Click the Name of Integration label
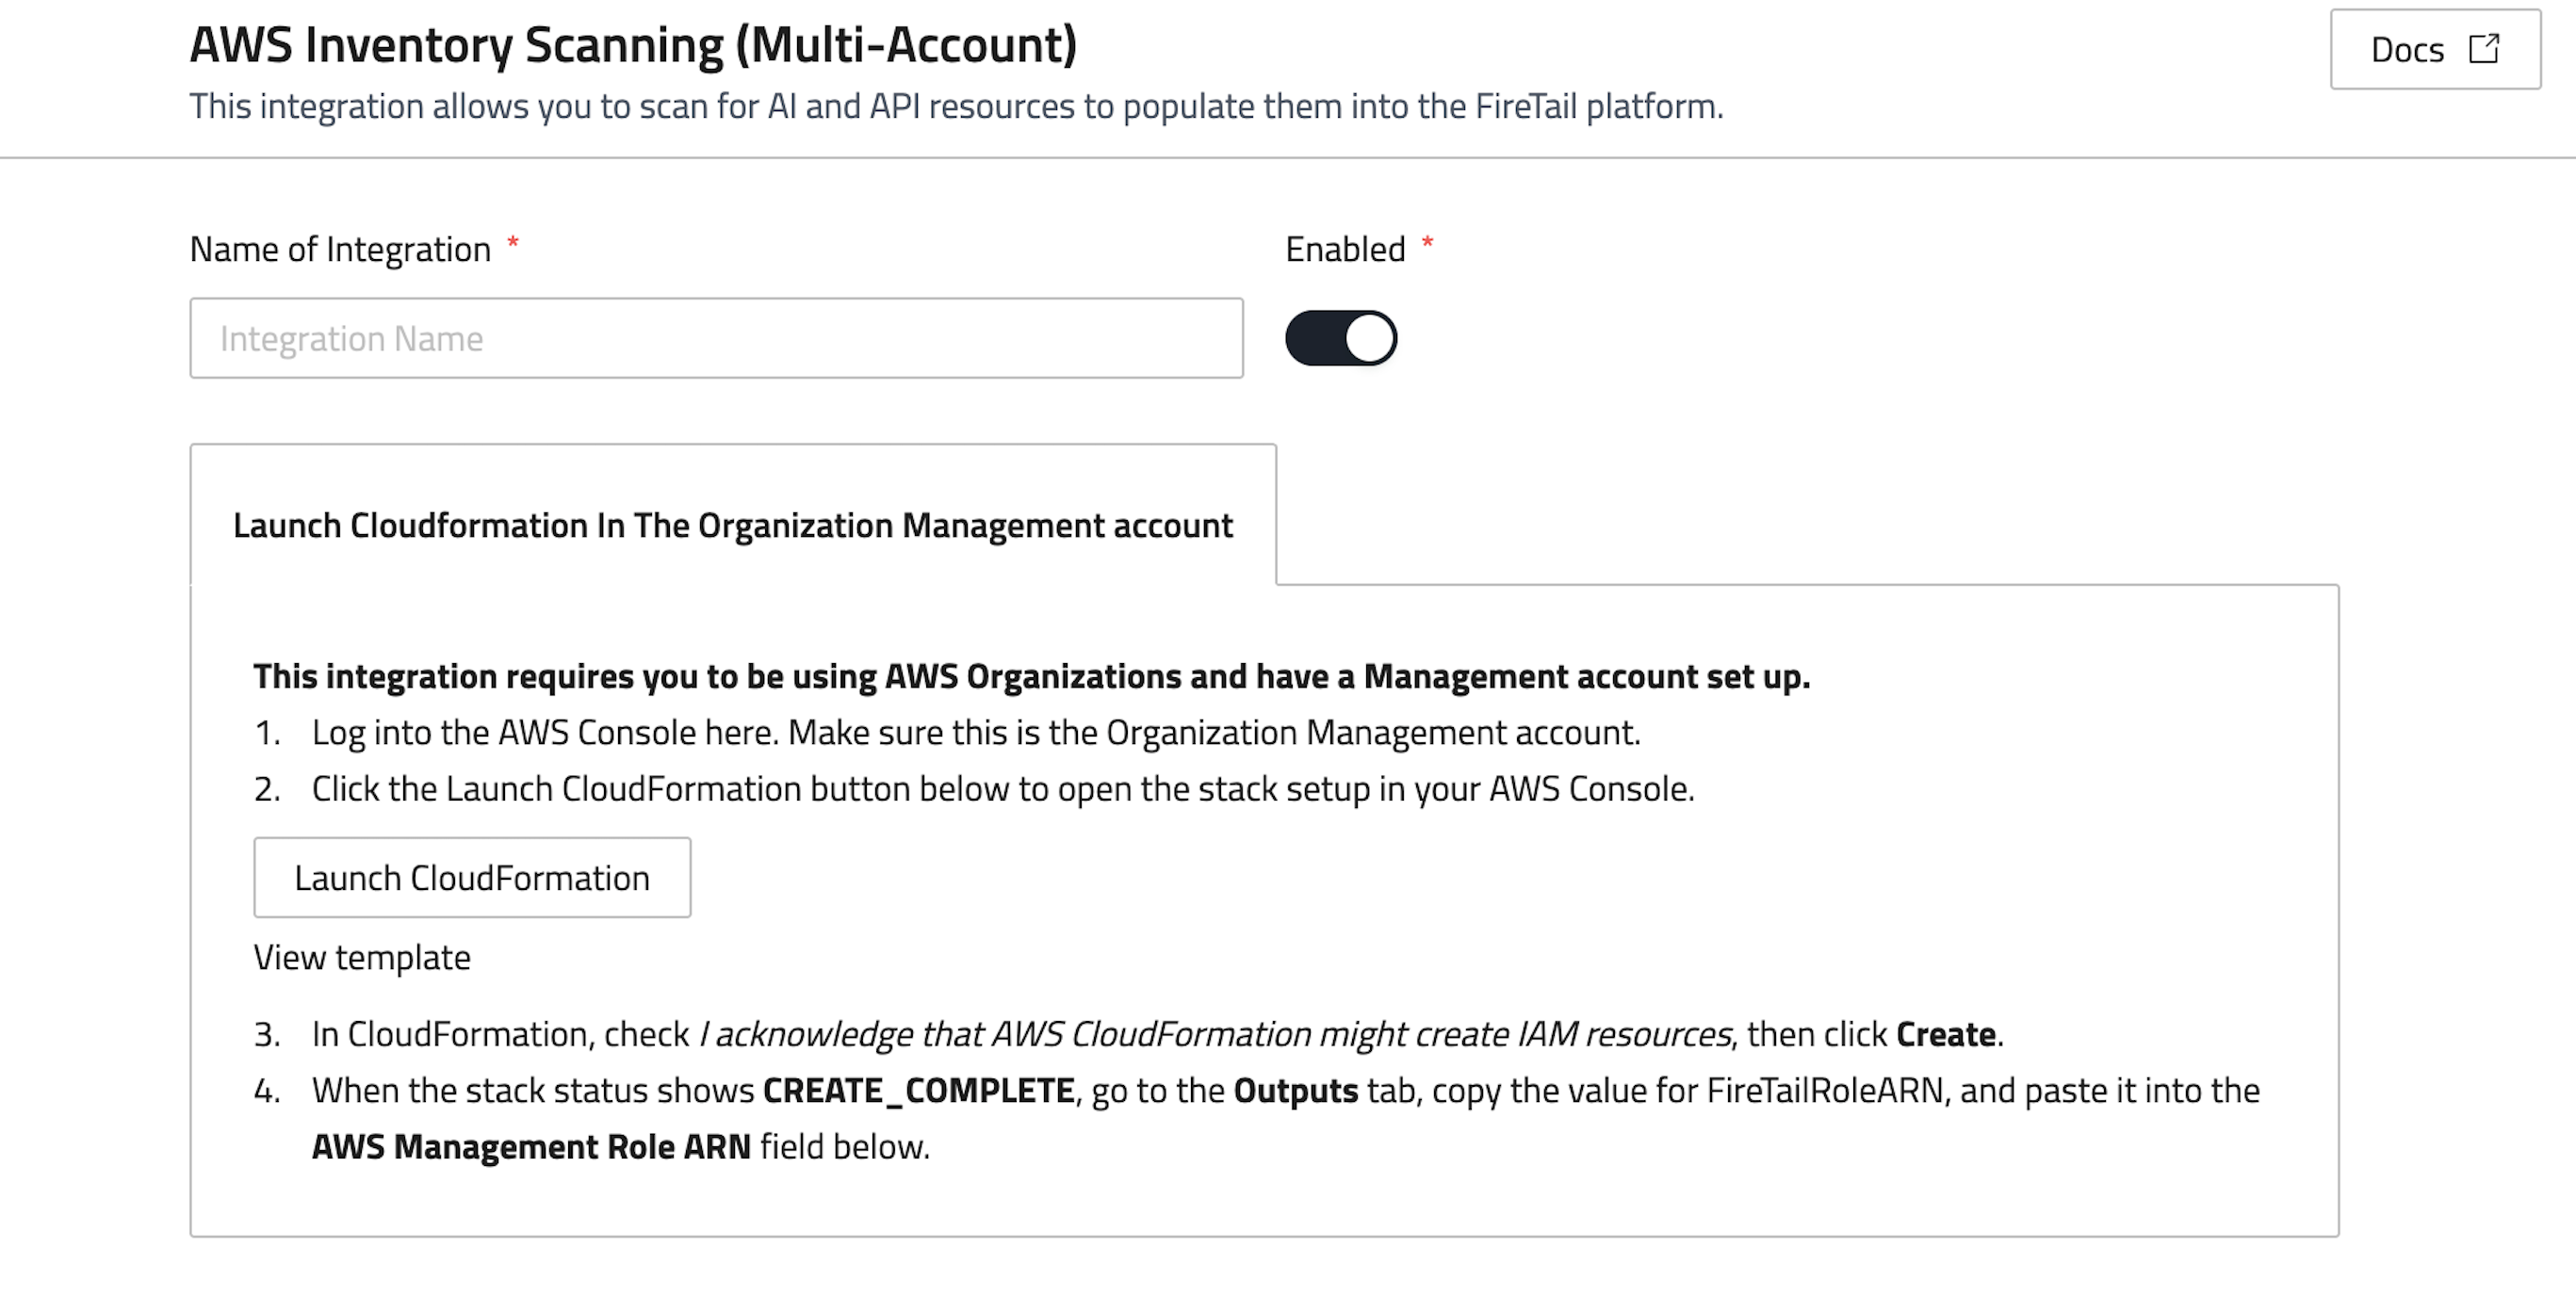 tap(340, 249)
